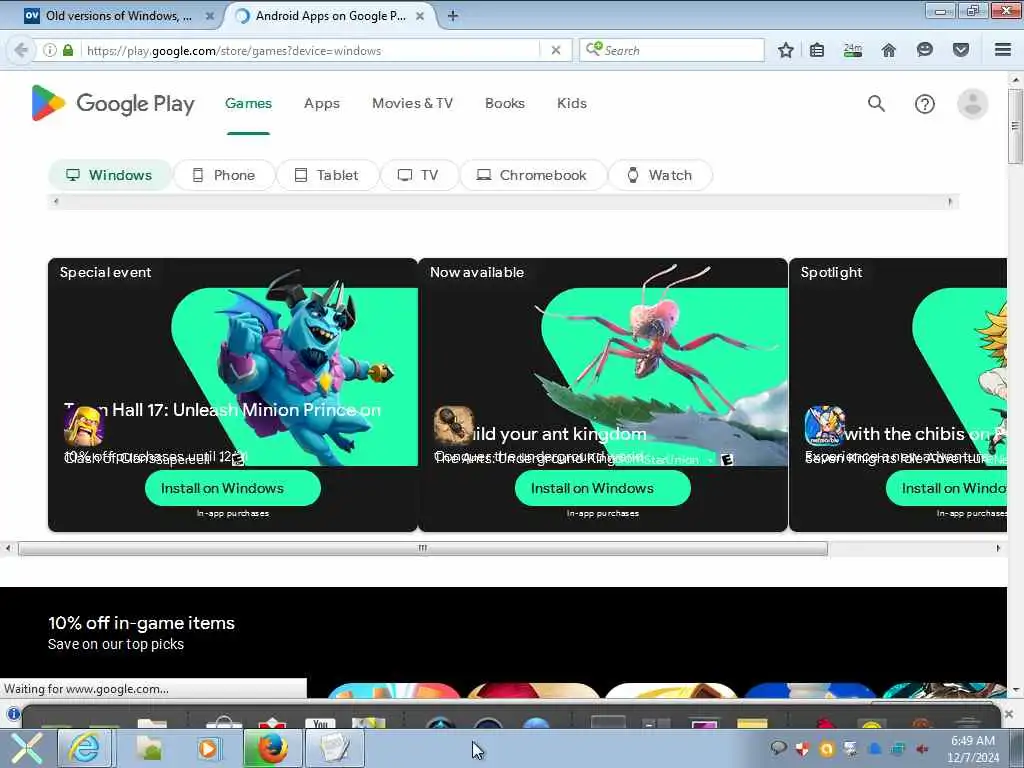Open a new Firefox tab with plus
The height and width of the screenshot is (768, 1024).
(x=453, y=16)
